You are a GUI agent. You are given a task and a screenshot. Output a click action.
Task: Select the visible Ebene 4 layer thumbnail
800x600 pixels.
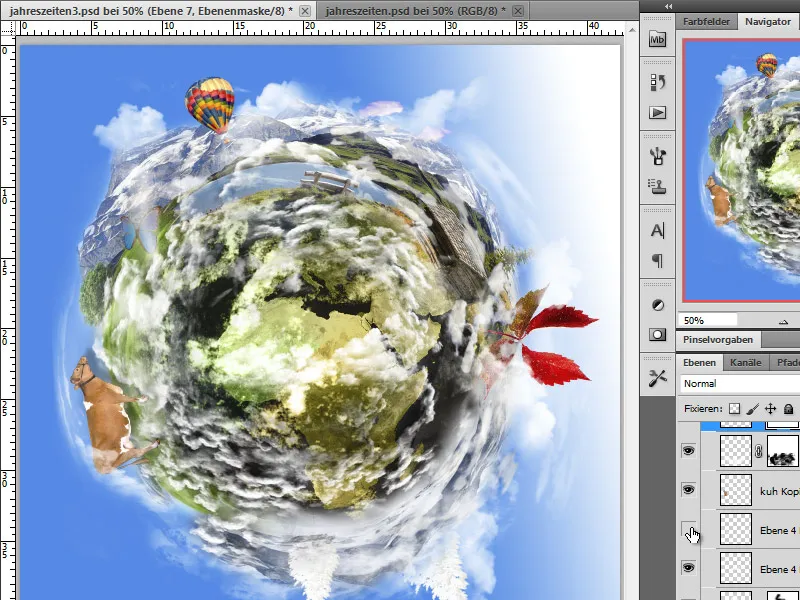(x=736, y=568)
